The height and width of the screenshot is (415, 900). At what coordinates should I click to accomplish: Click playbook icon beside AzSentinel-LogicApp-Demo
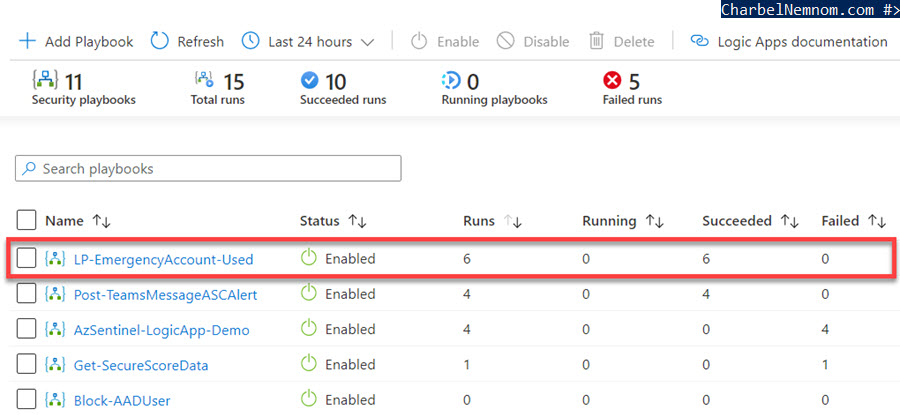[55, 330]
